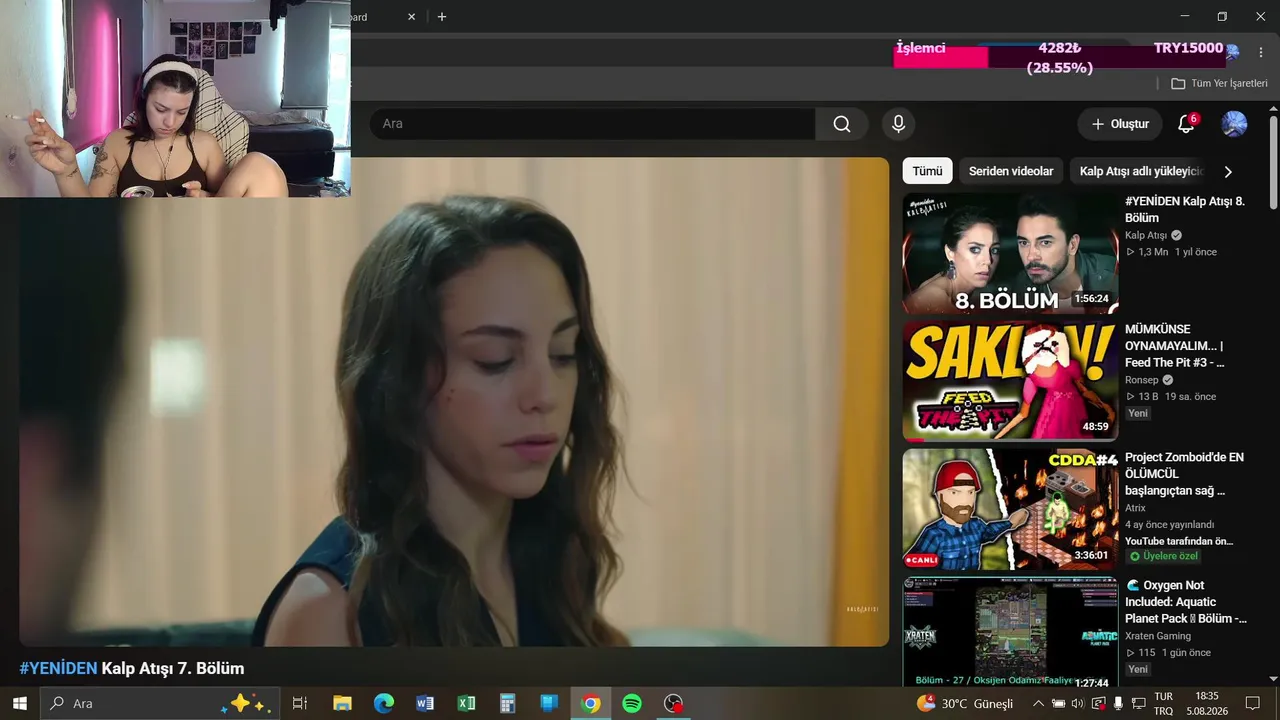Open the Kalp Atışı channel link
1280x720 pixels.
1146,236
